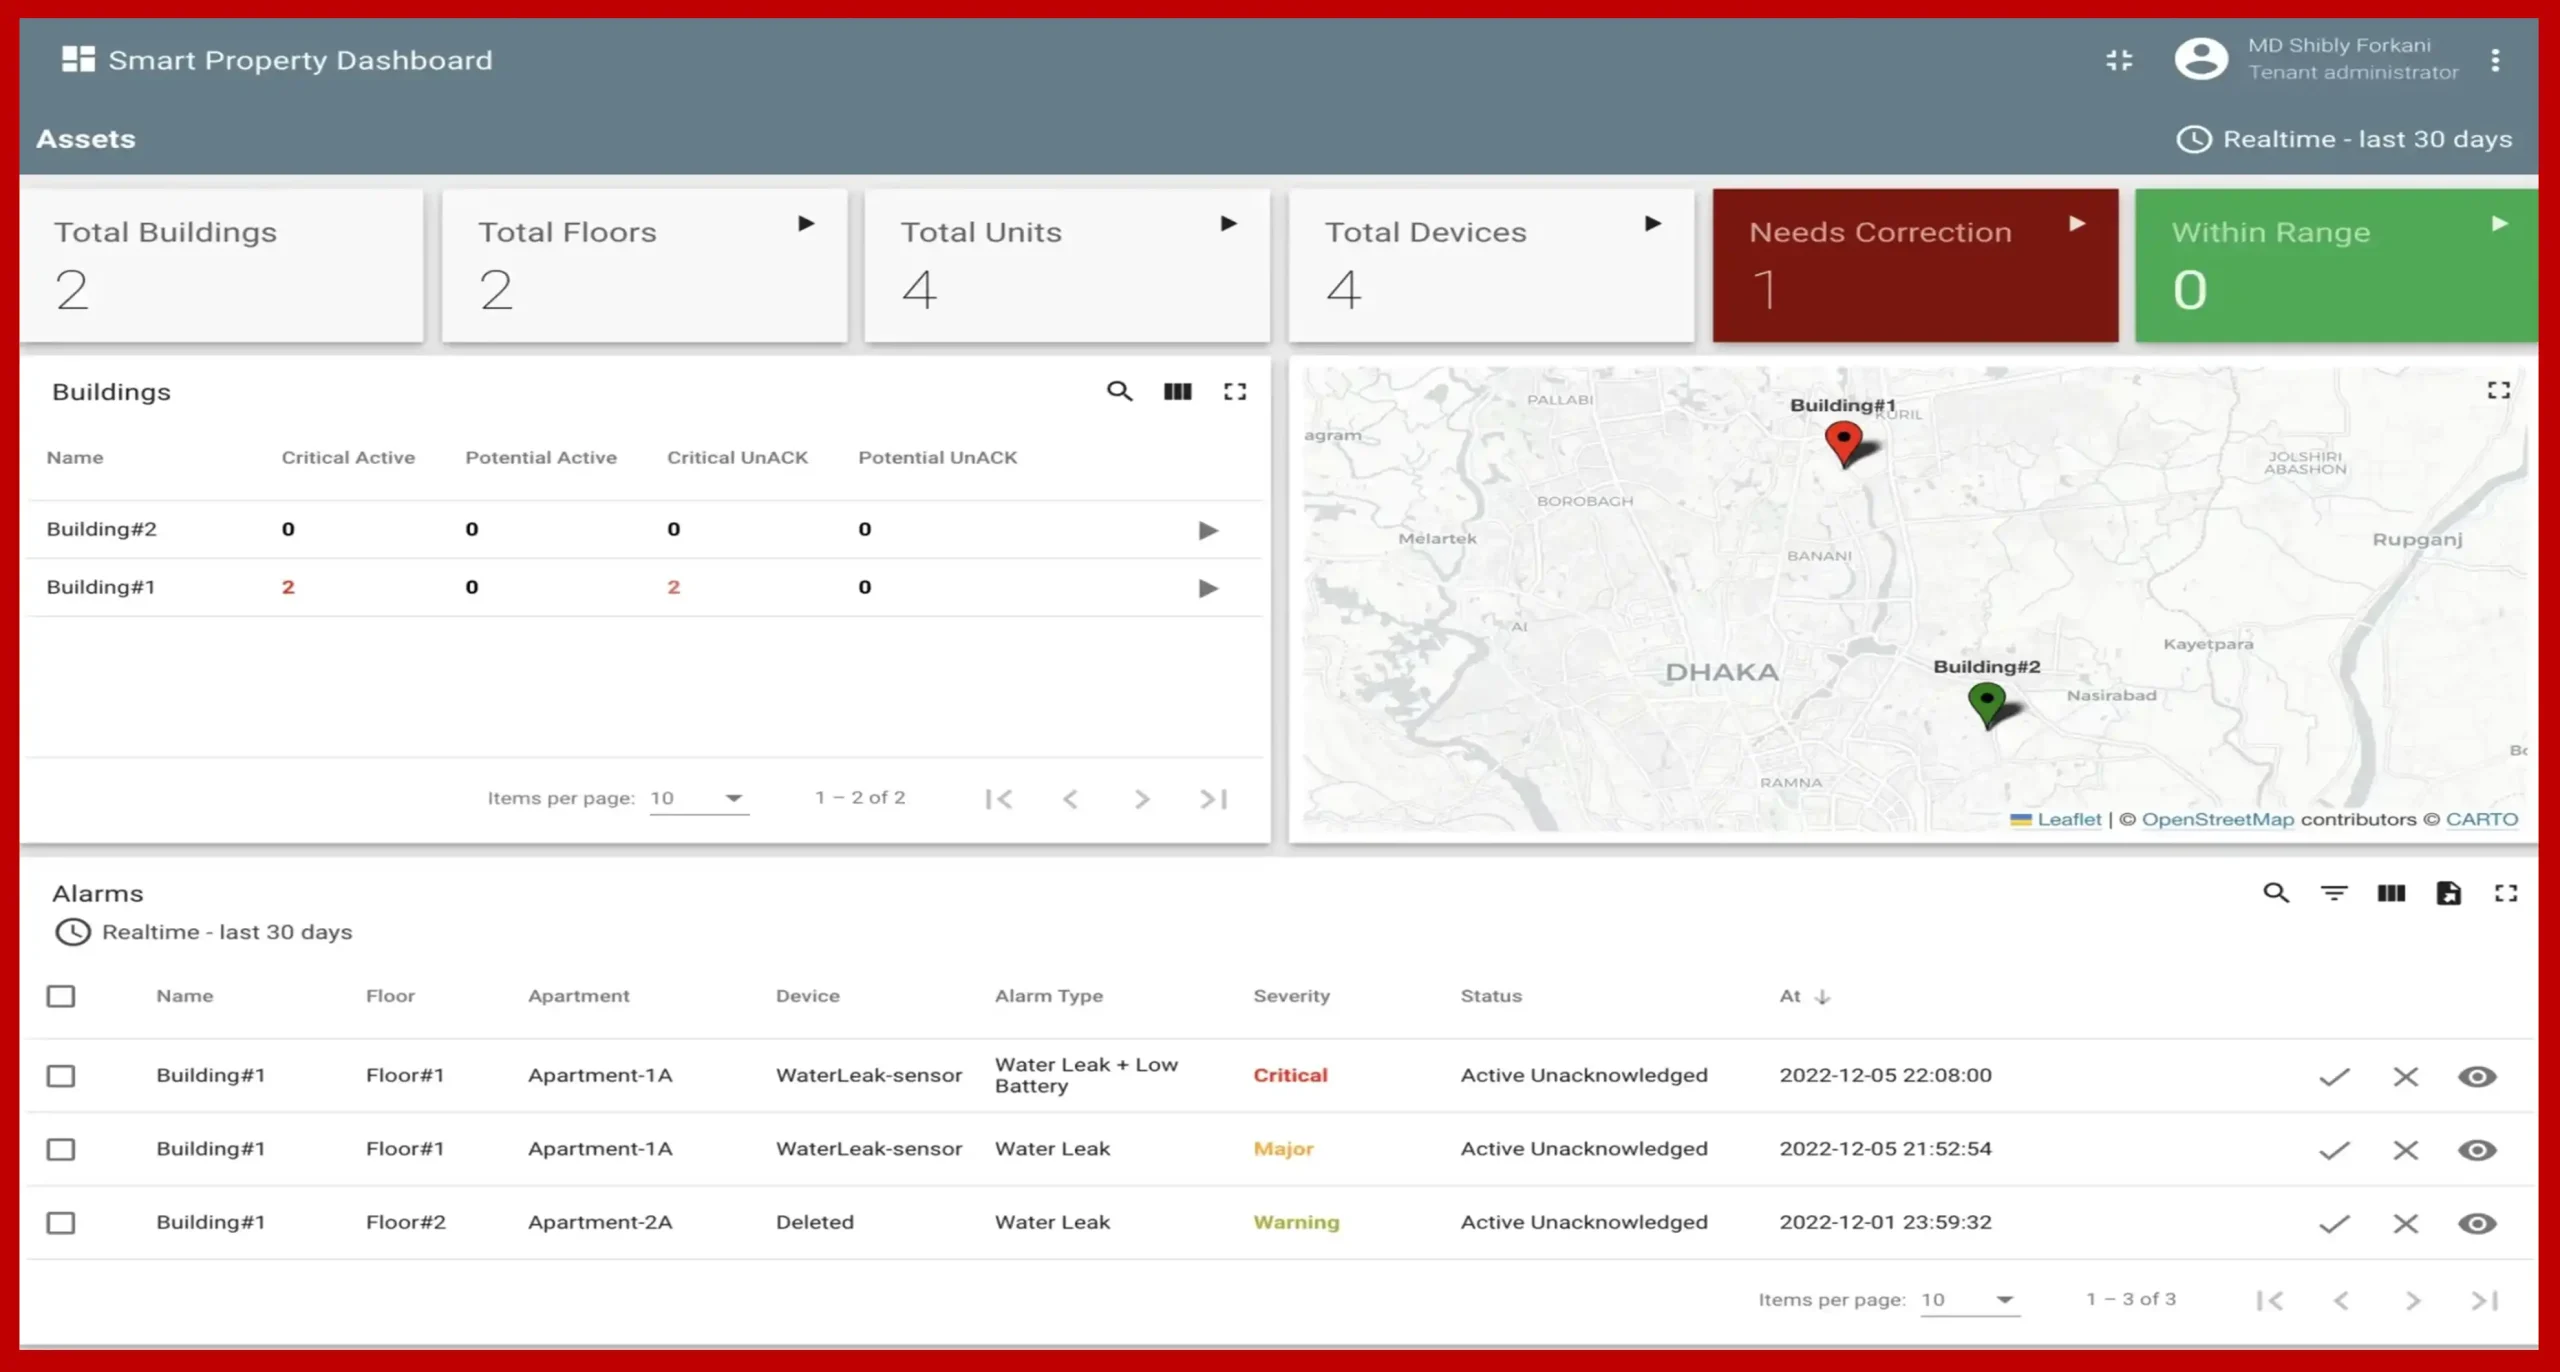Check the Warning alarm row checkbox
The width and height of the screenshot is (2560, 1372).
click(x=61, y=1223)
